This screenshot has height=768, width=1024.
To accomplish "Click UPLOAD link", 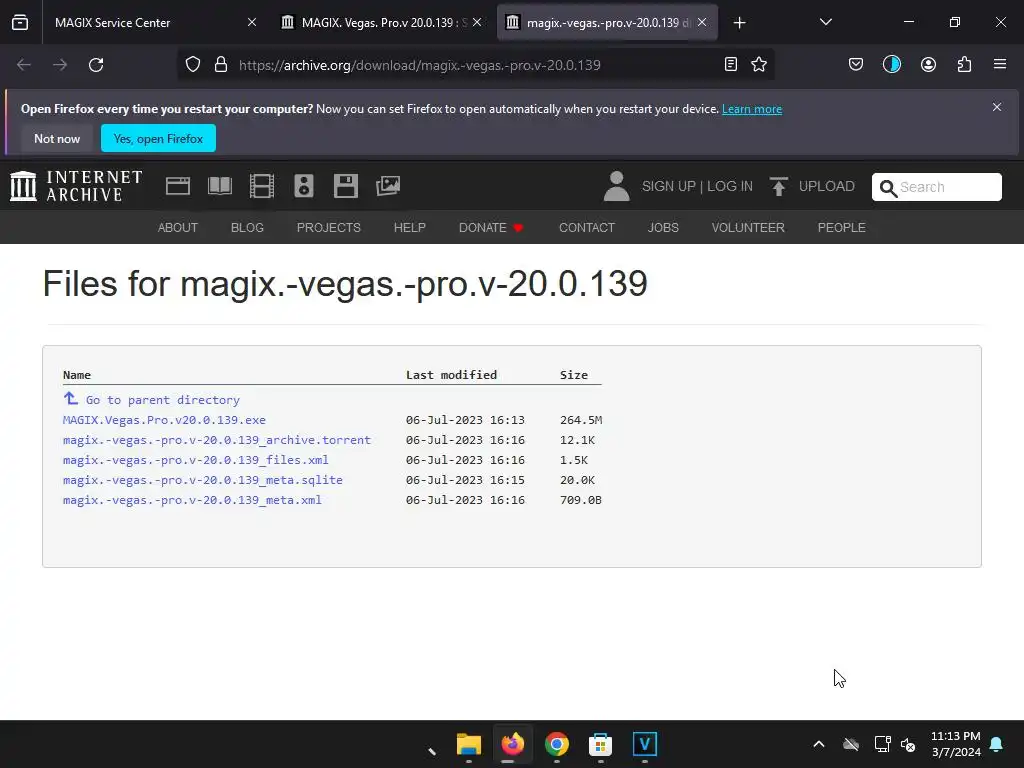I will tap(826, 186).
